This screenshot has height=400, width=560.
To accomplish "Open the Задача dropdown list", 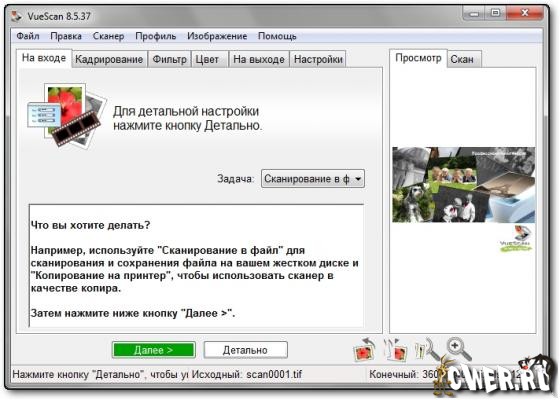I will tap(313, 179).
